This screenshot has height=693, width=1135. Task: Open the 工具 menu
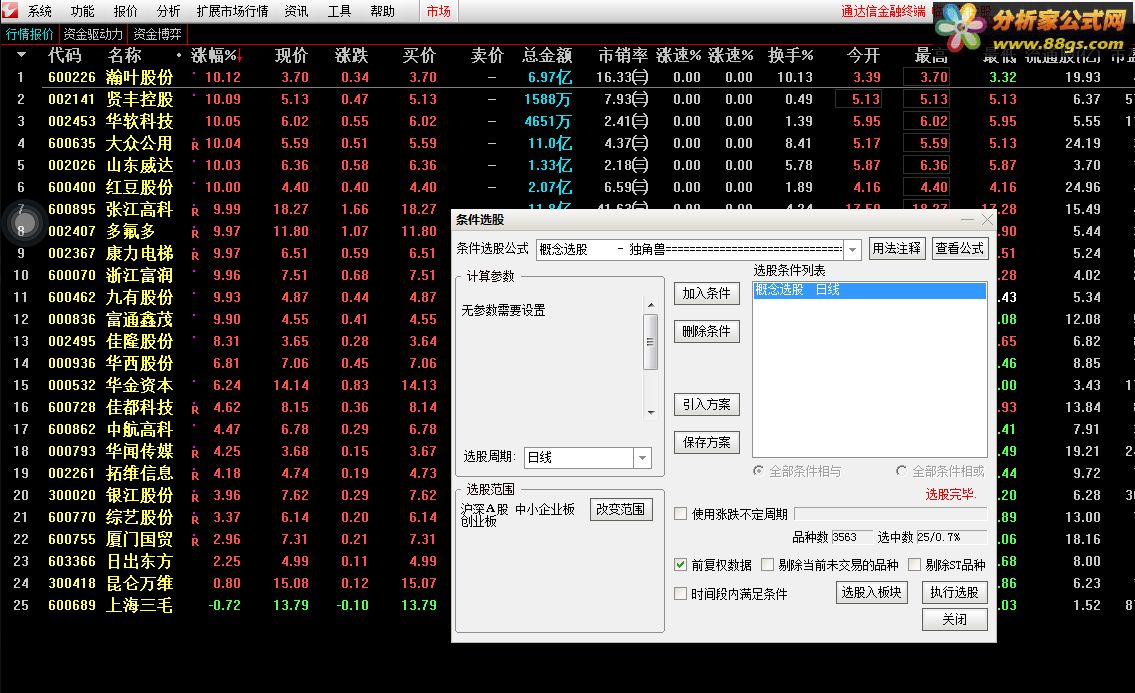coord(339,12)
